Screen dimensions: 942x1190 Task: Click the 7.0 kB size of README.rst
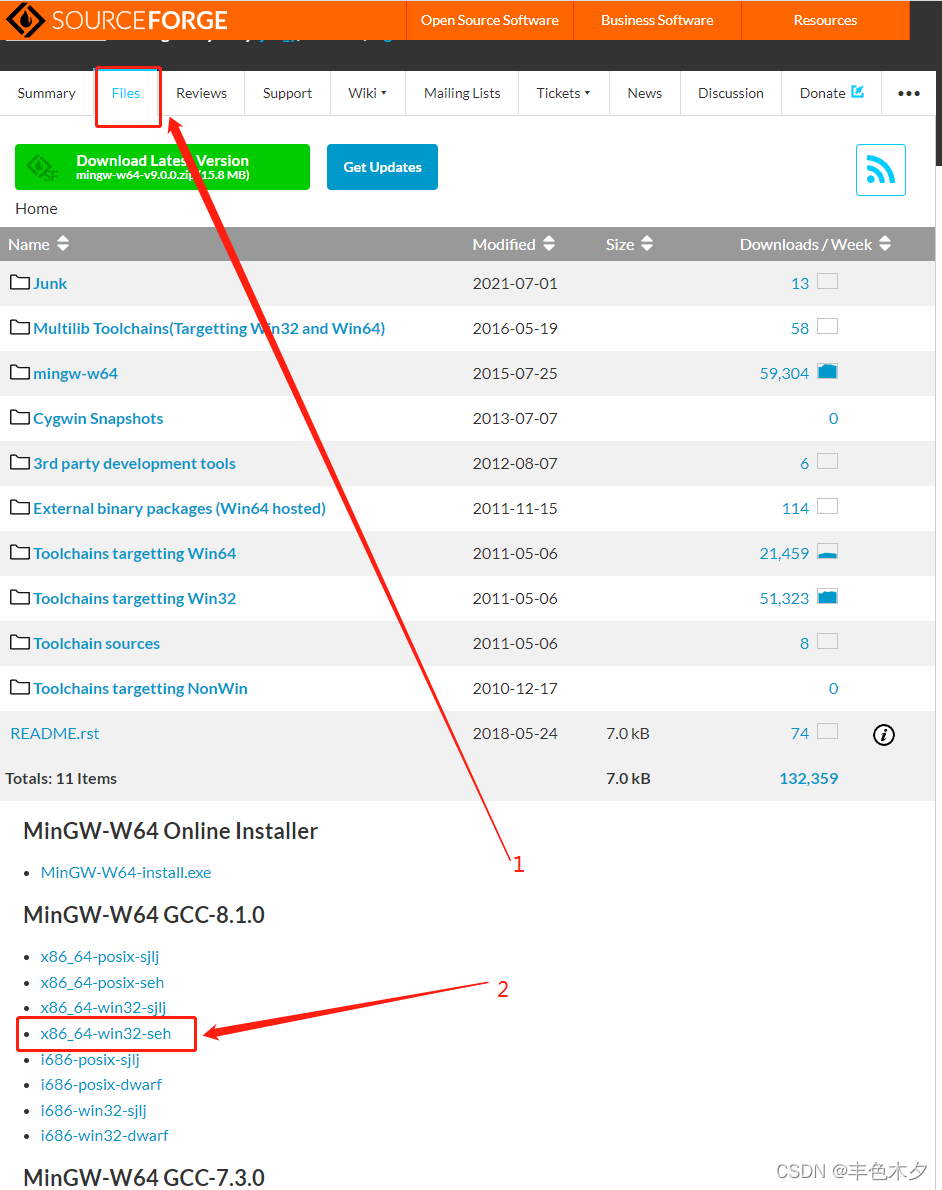click(628, 733)
